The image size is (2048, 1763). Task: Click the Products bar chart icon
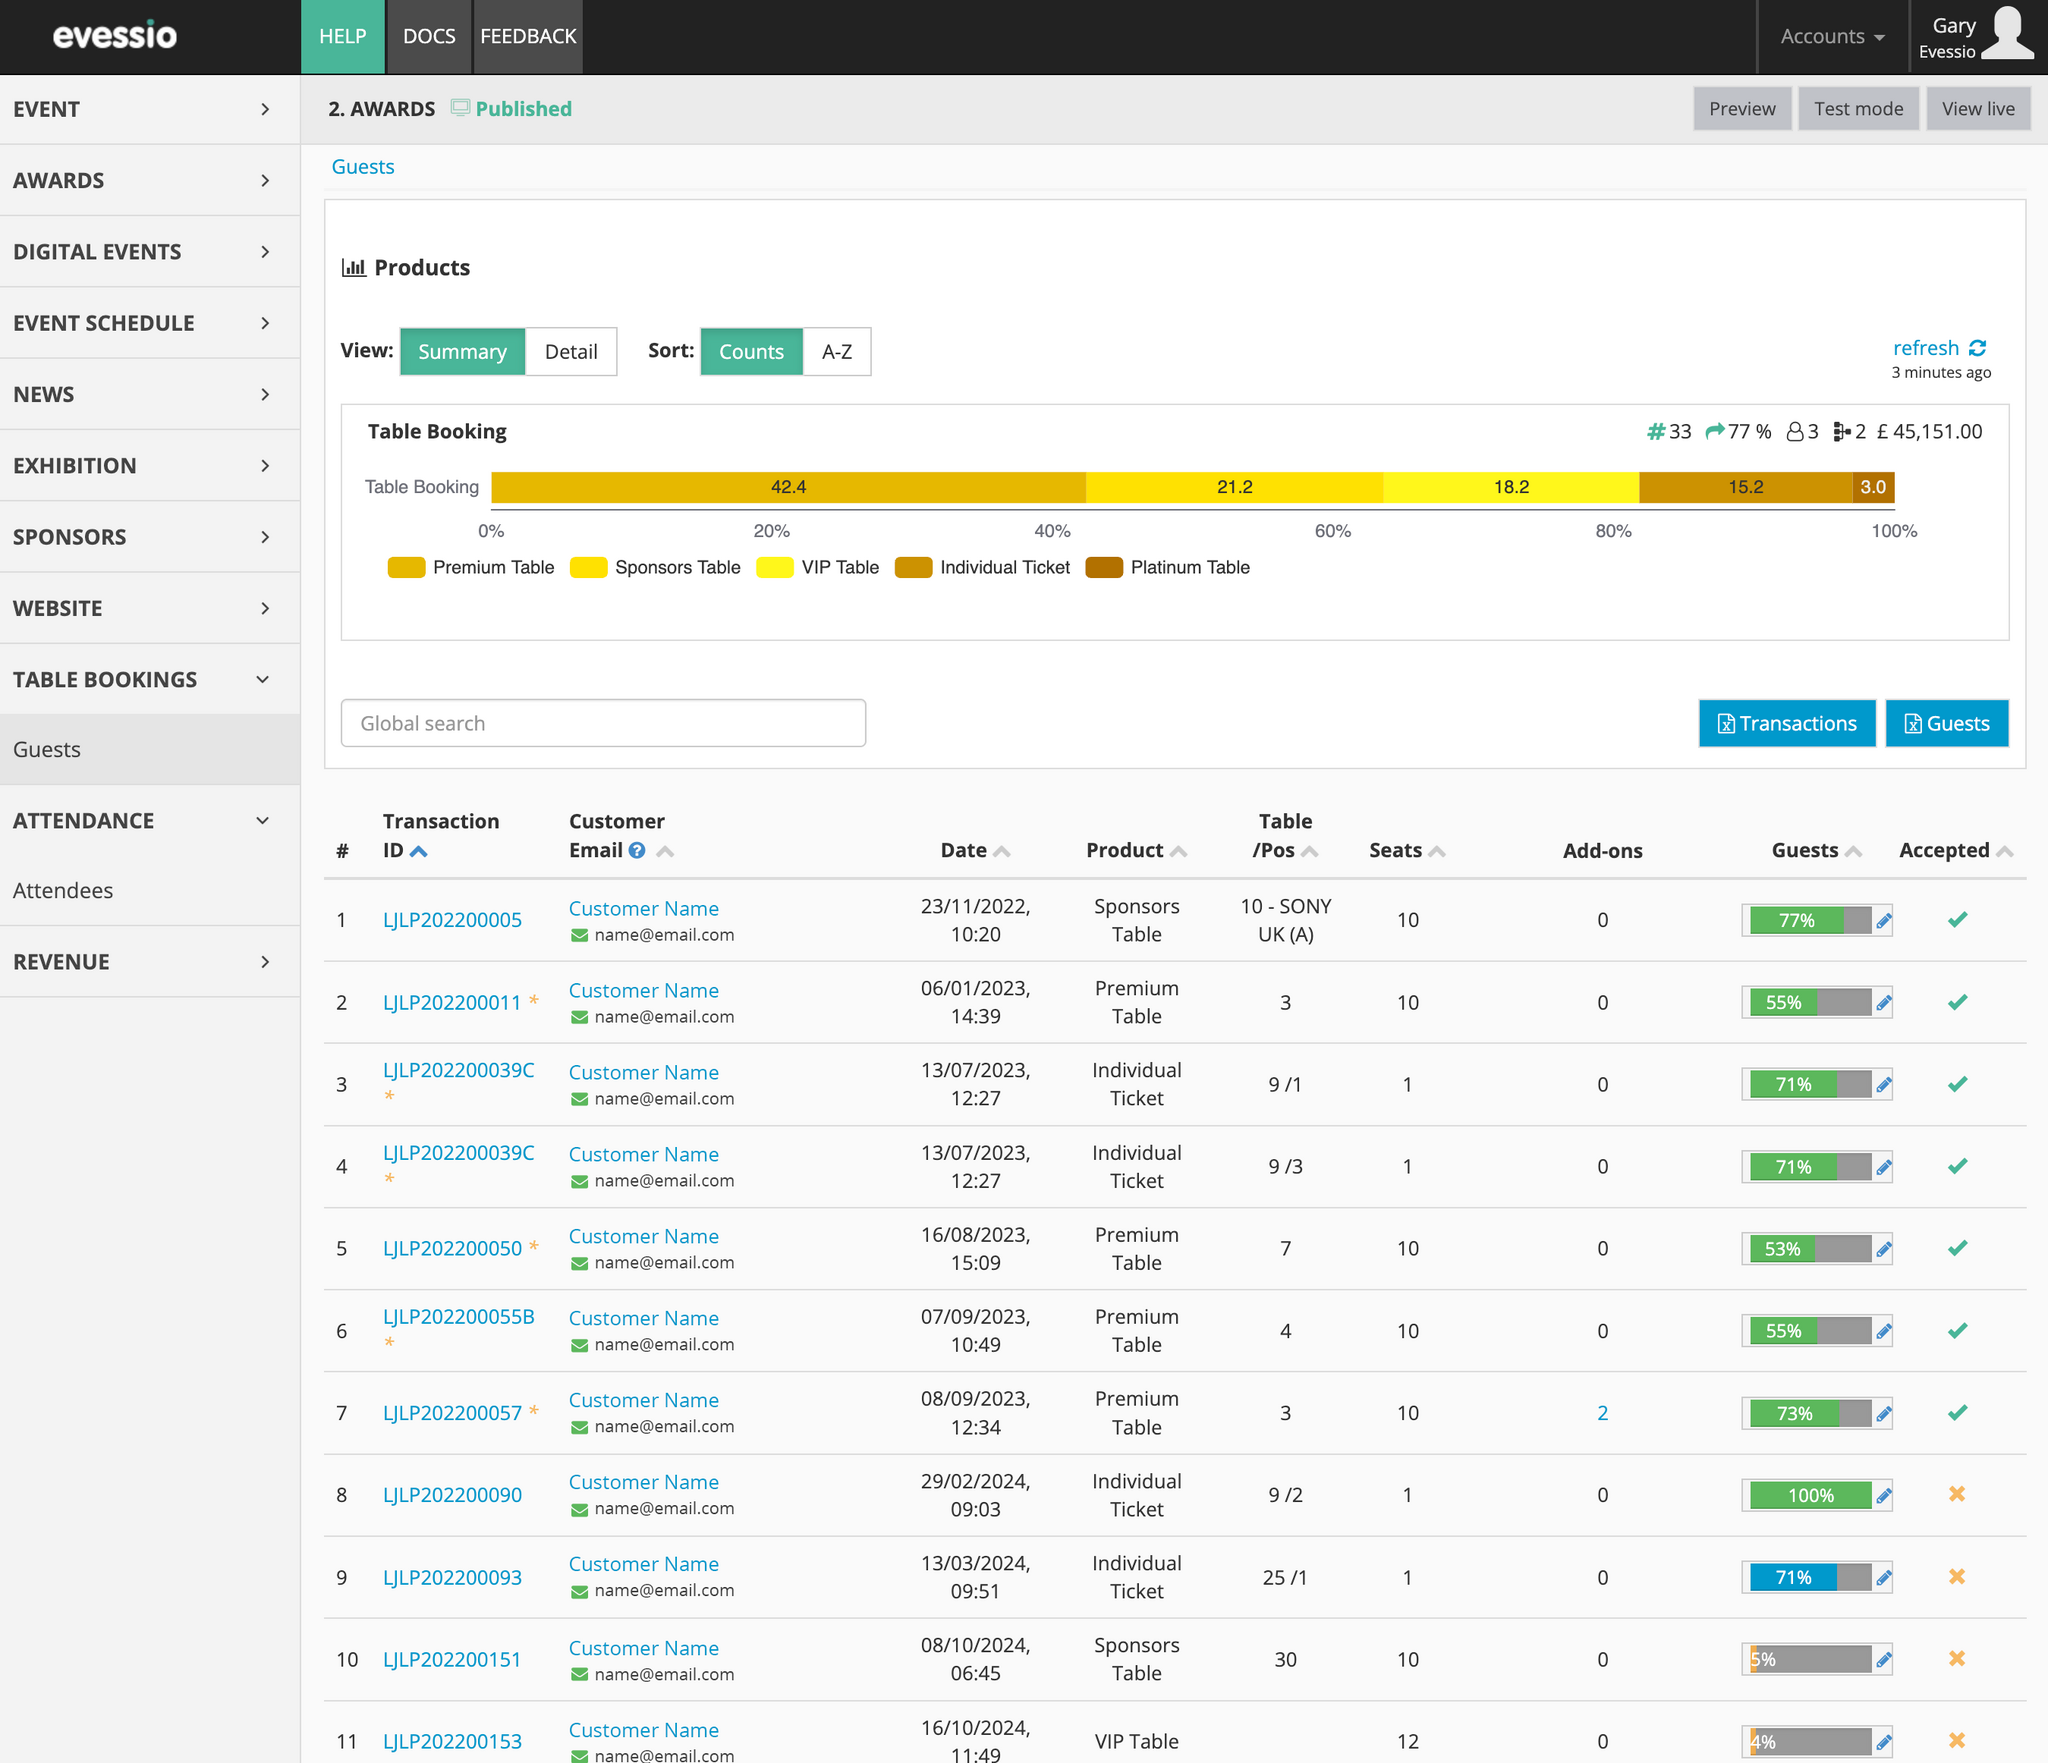[353, 267]
